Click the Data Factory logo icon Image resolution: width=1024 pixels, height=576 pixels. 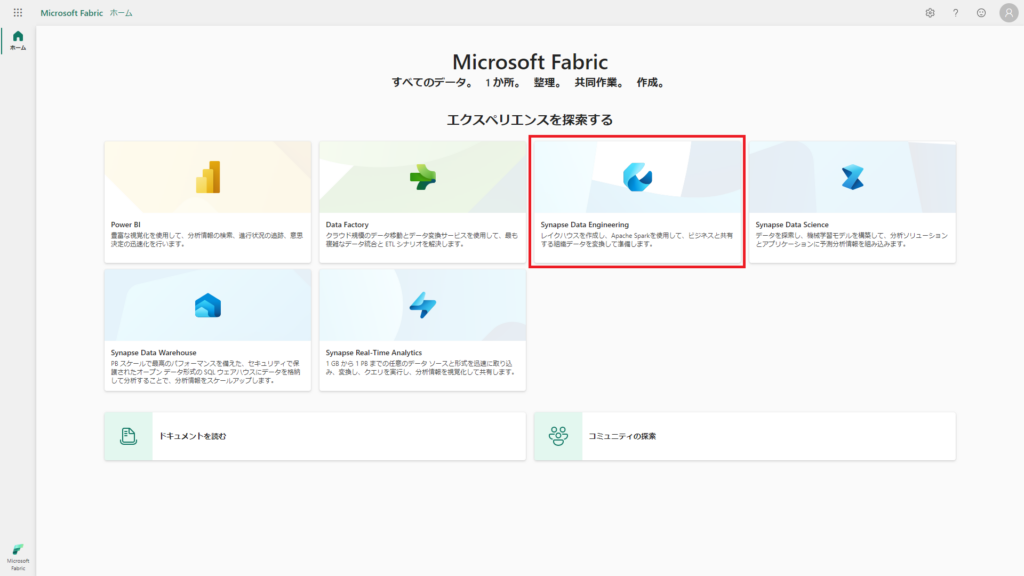coord(422,177)
